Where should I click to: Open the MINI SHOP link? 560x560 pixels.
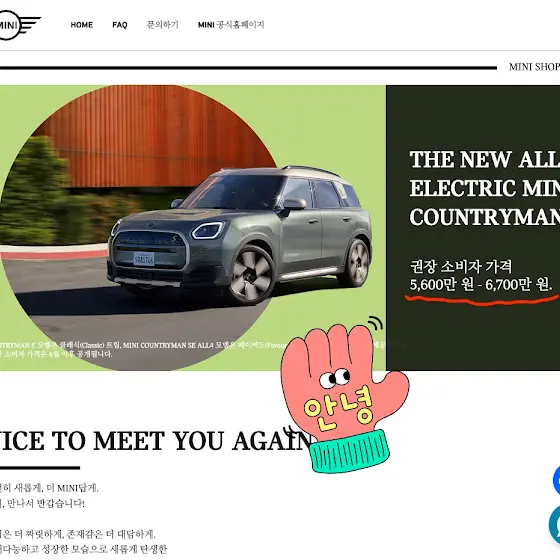[534, 67]
